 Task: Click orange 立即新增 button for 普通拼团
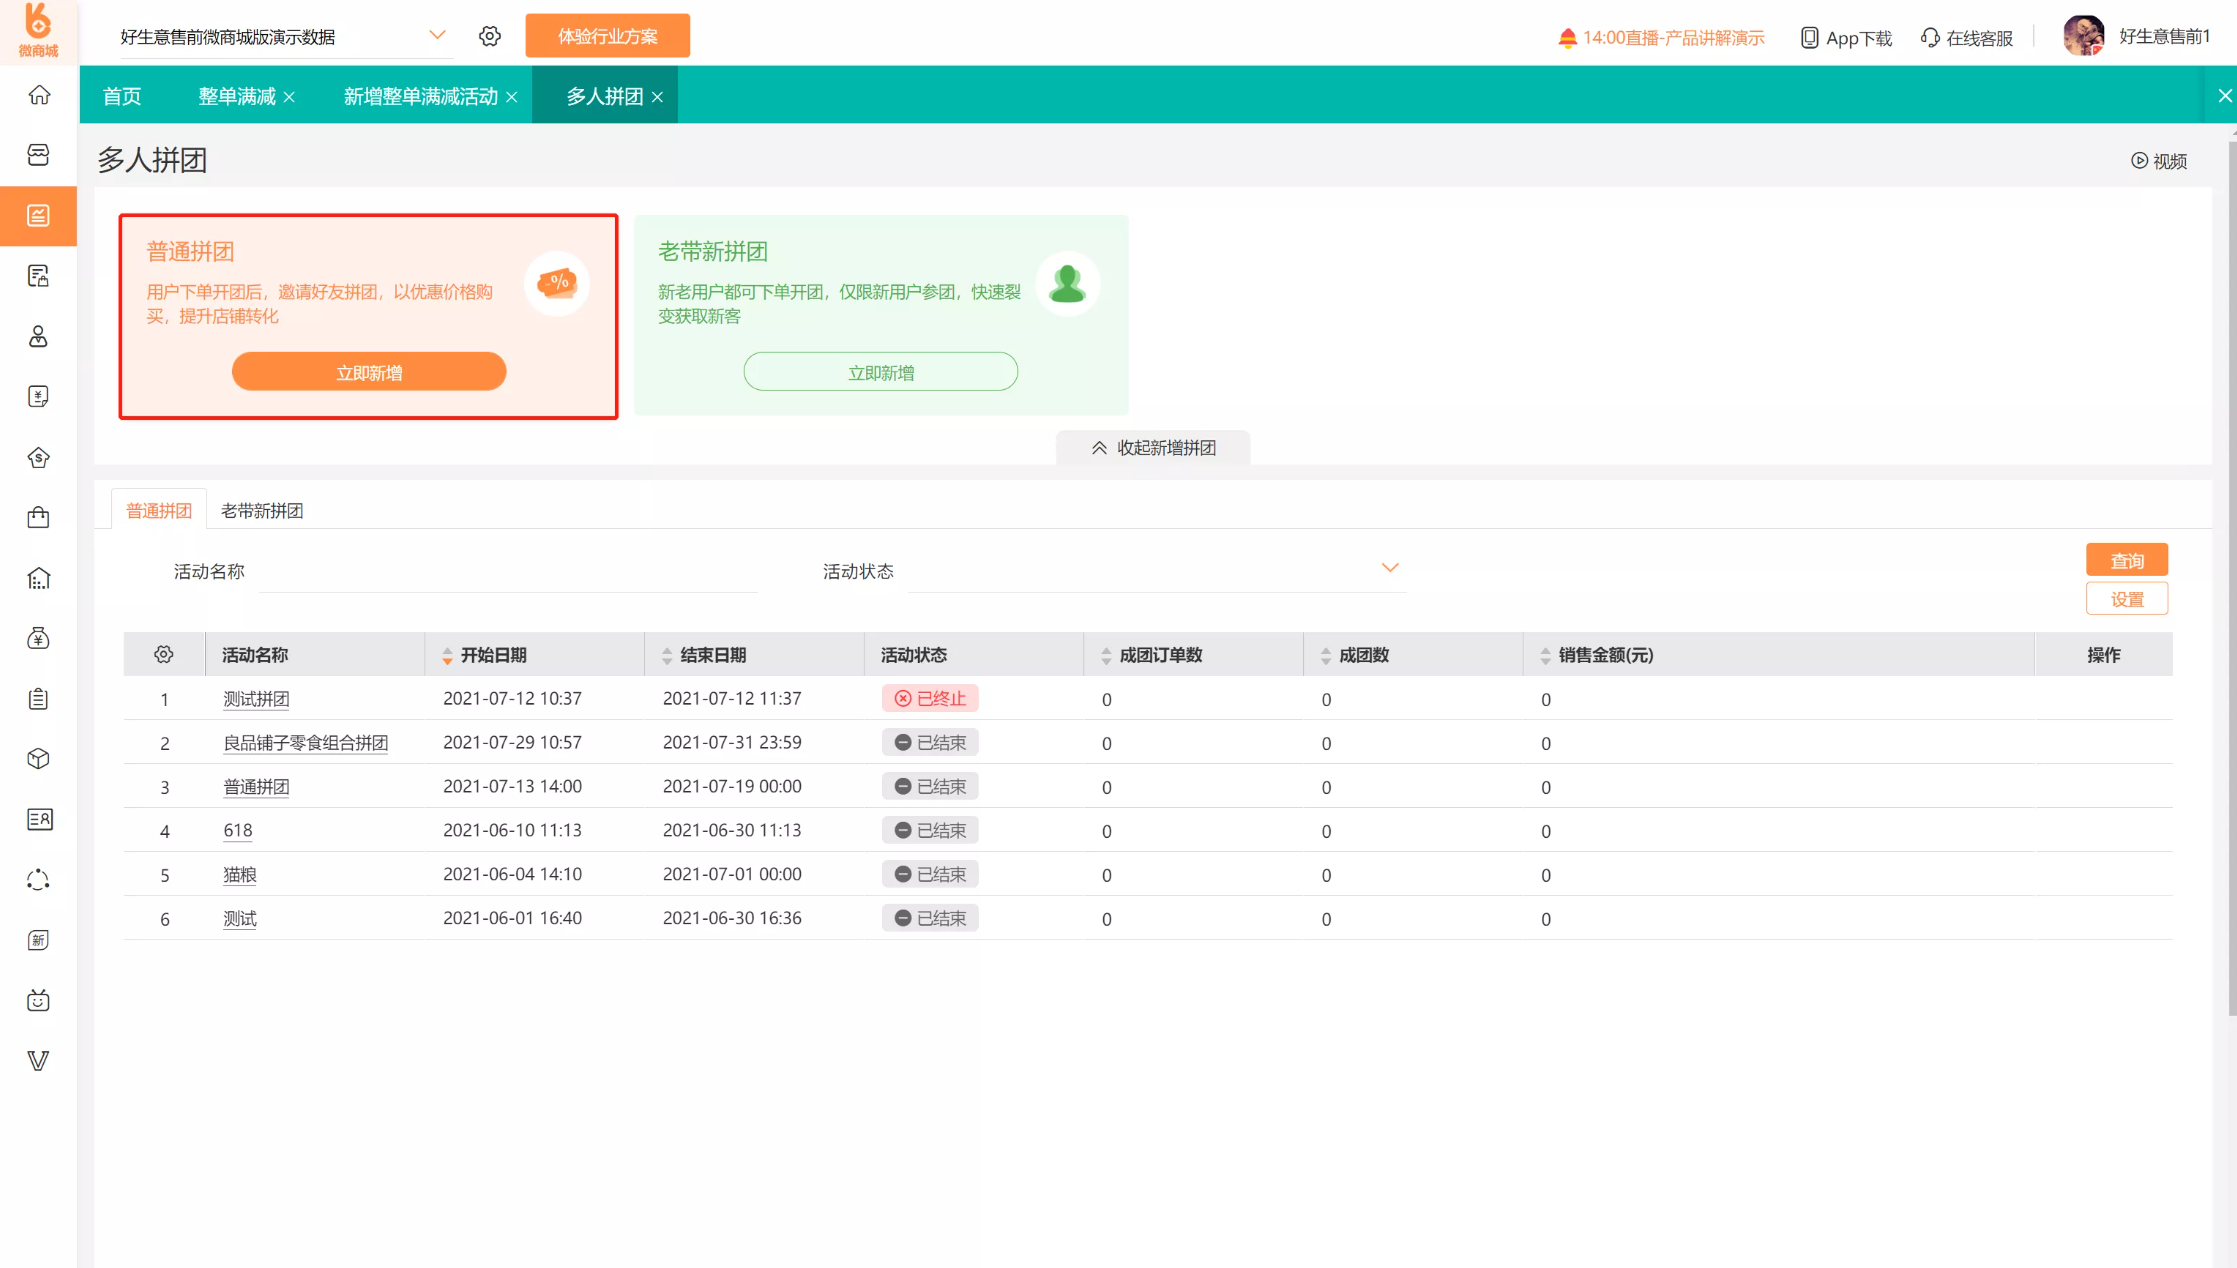(368, 373)
